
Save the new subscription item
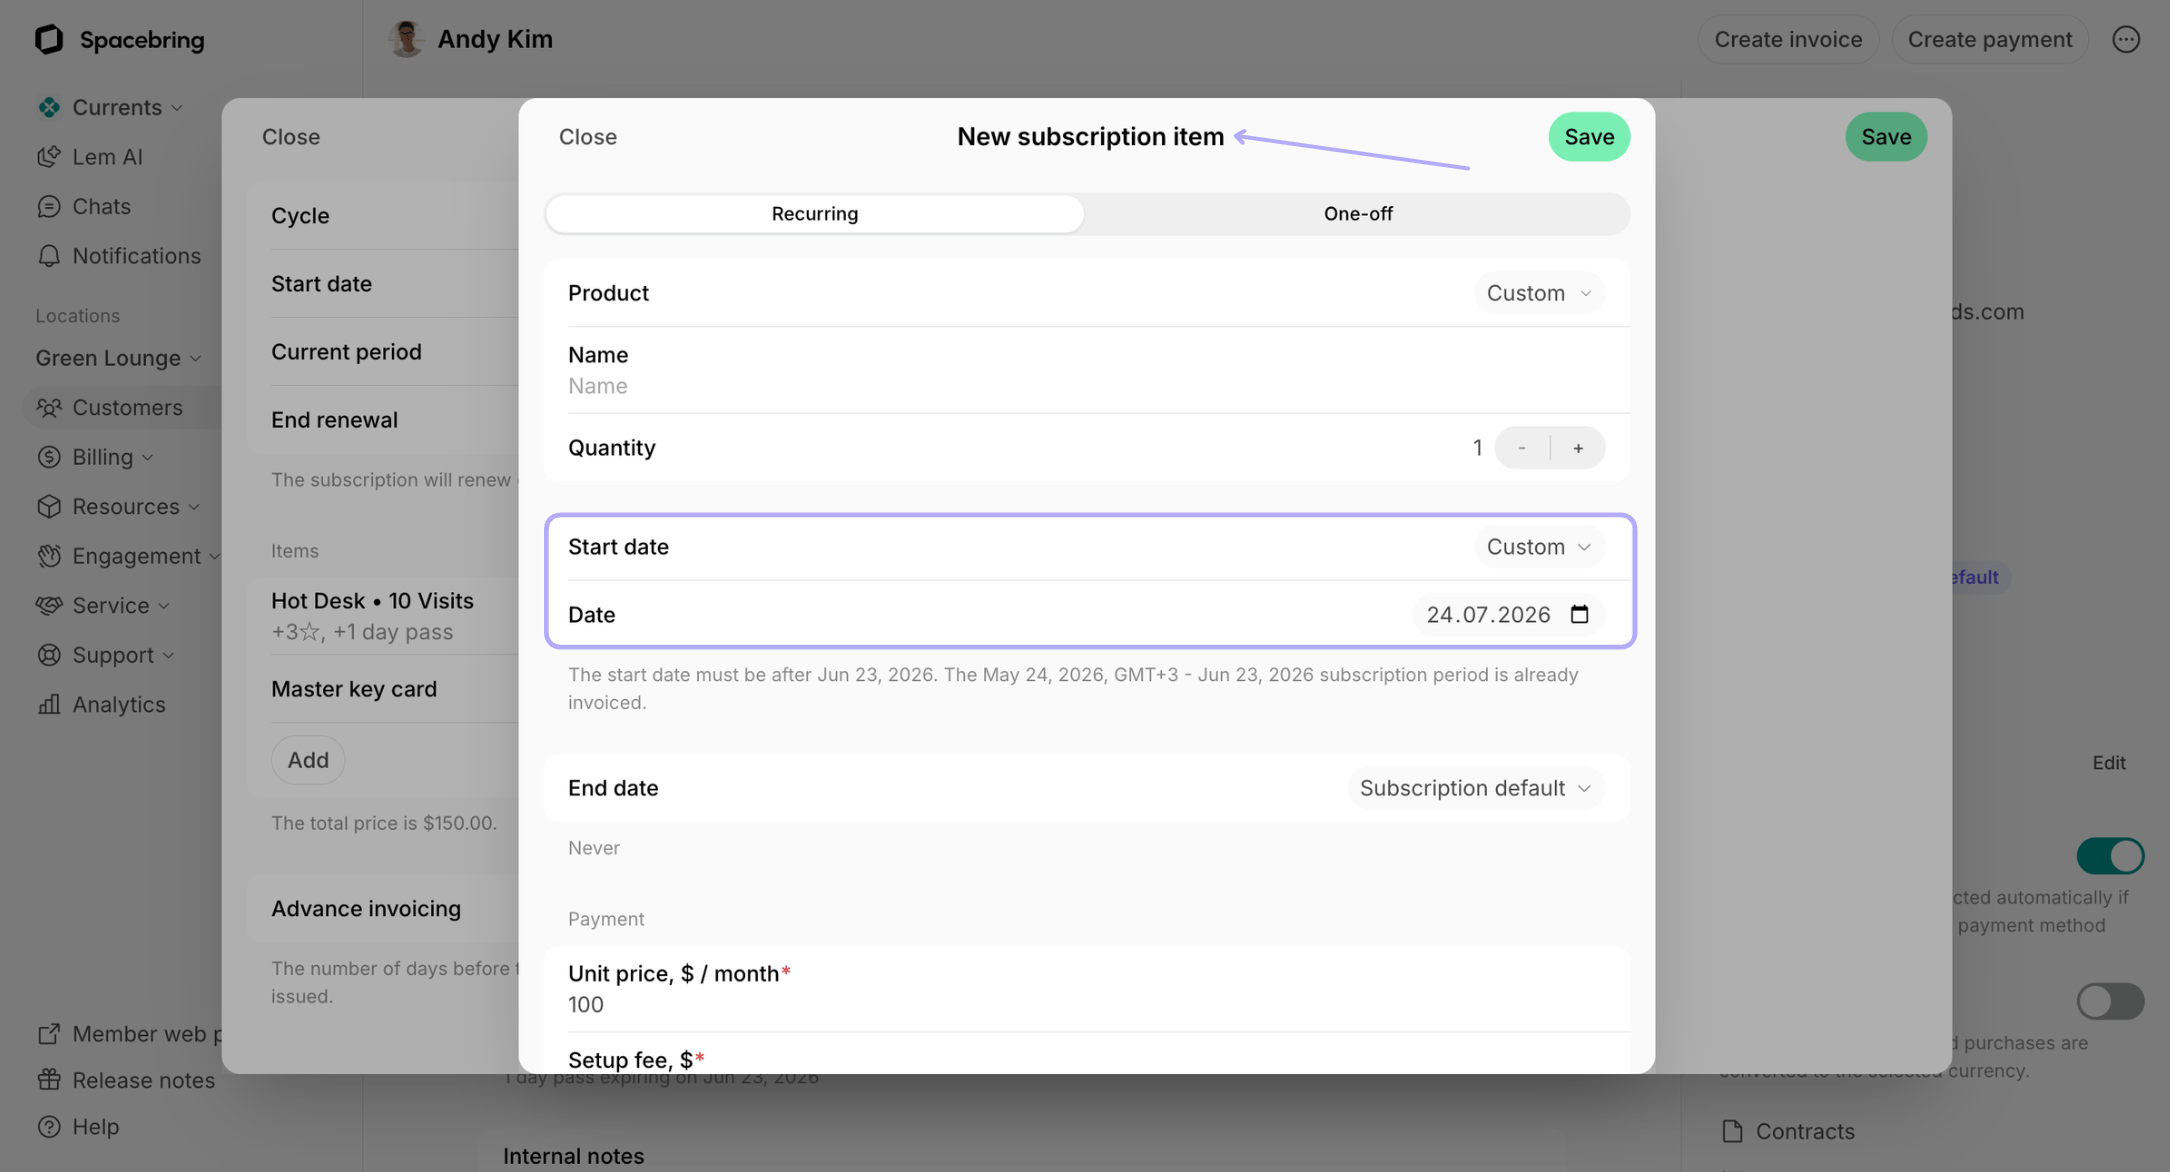pos(1589,137)
